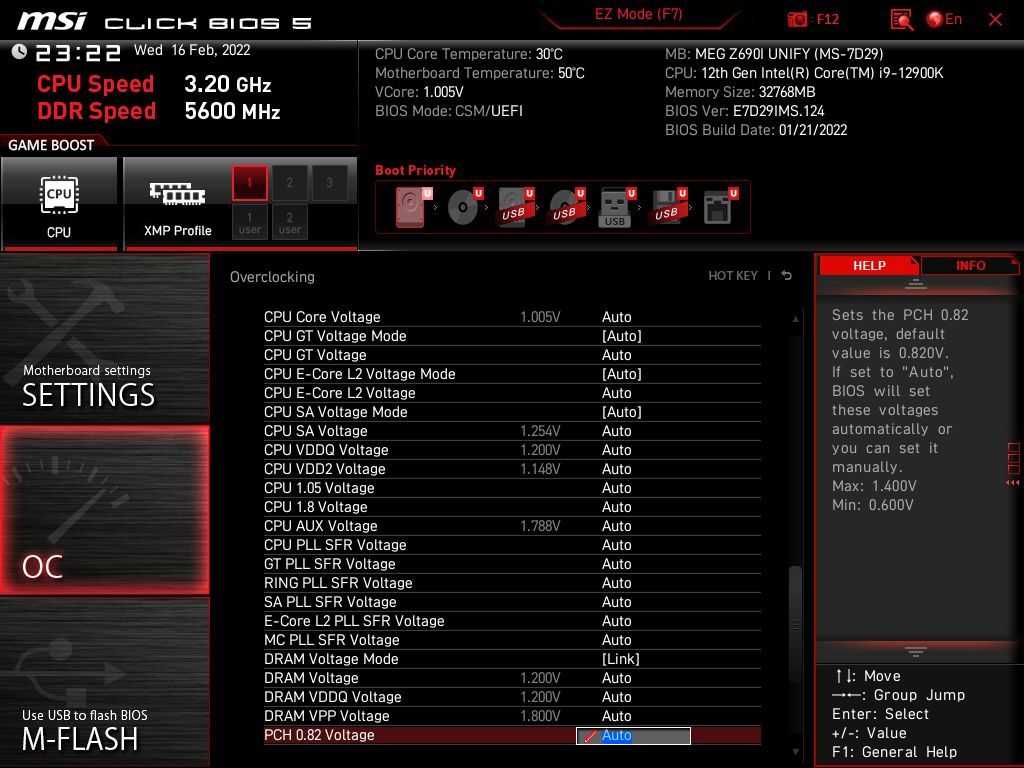This screenshot has width=1024, height=768.
Task: Switch to EZ Mode (F7)
Action: tap(638, 14)
